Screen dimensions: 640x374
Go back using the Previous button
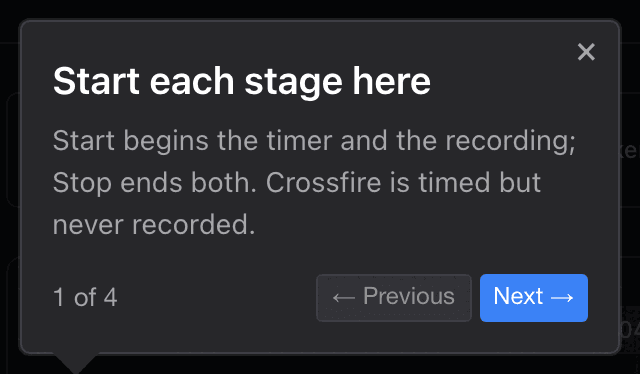click(x=394, y=298)
